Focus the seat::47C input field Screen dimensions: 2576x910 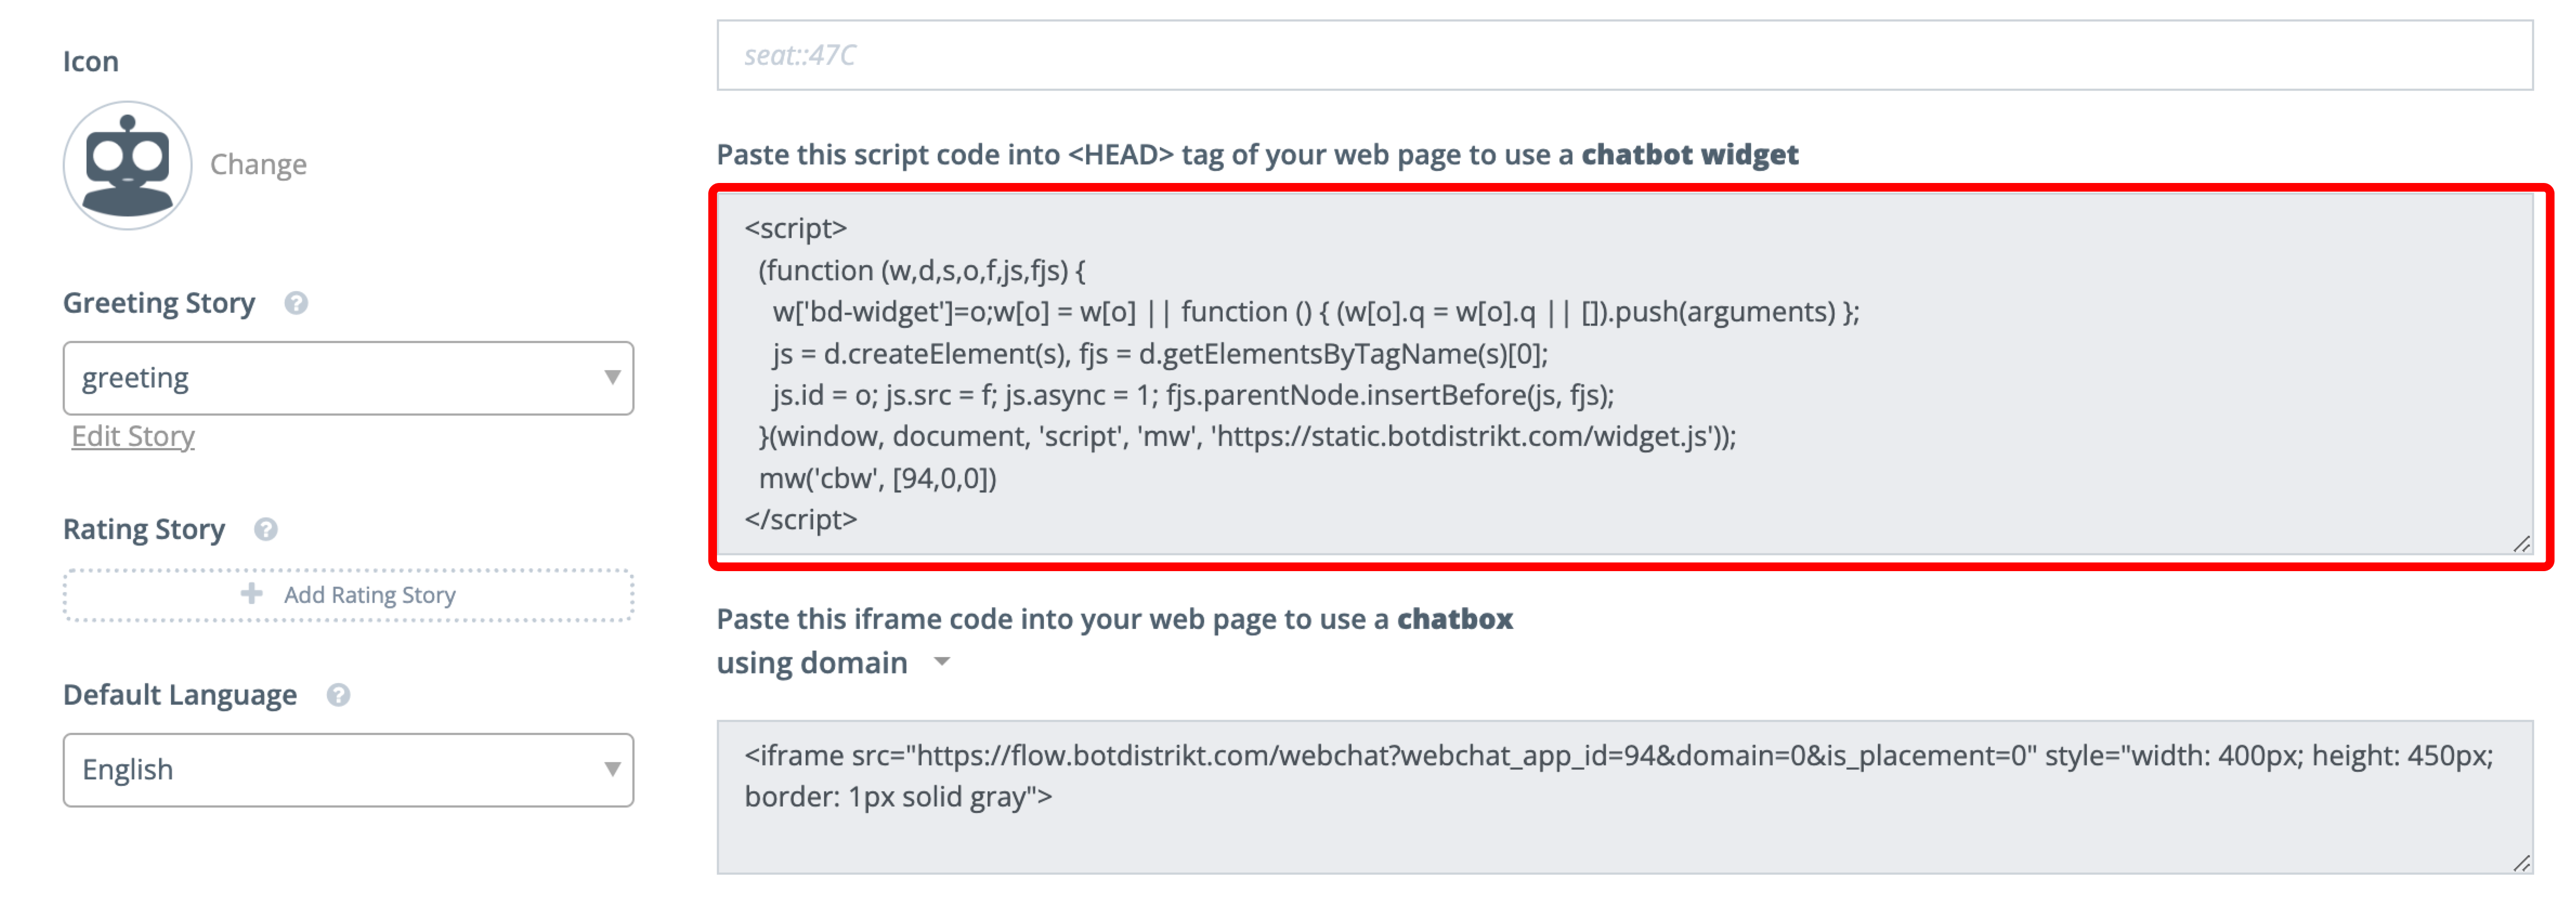tap(1624, 56)
